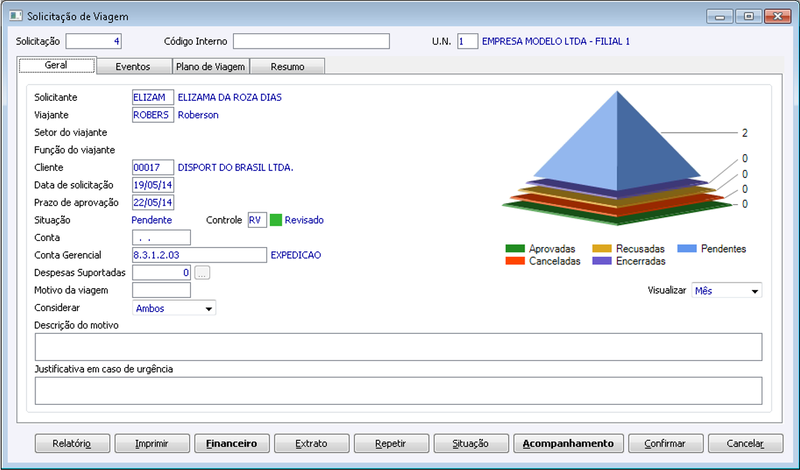Focus the Conta field
The image size is (800, 470).
161,238
